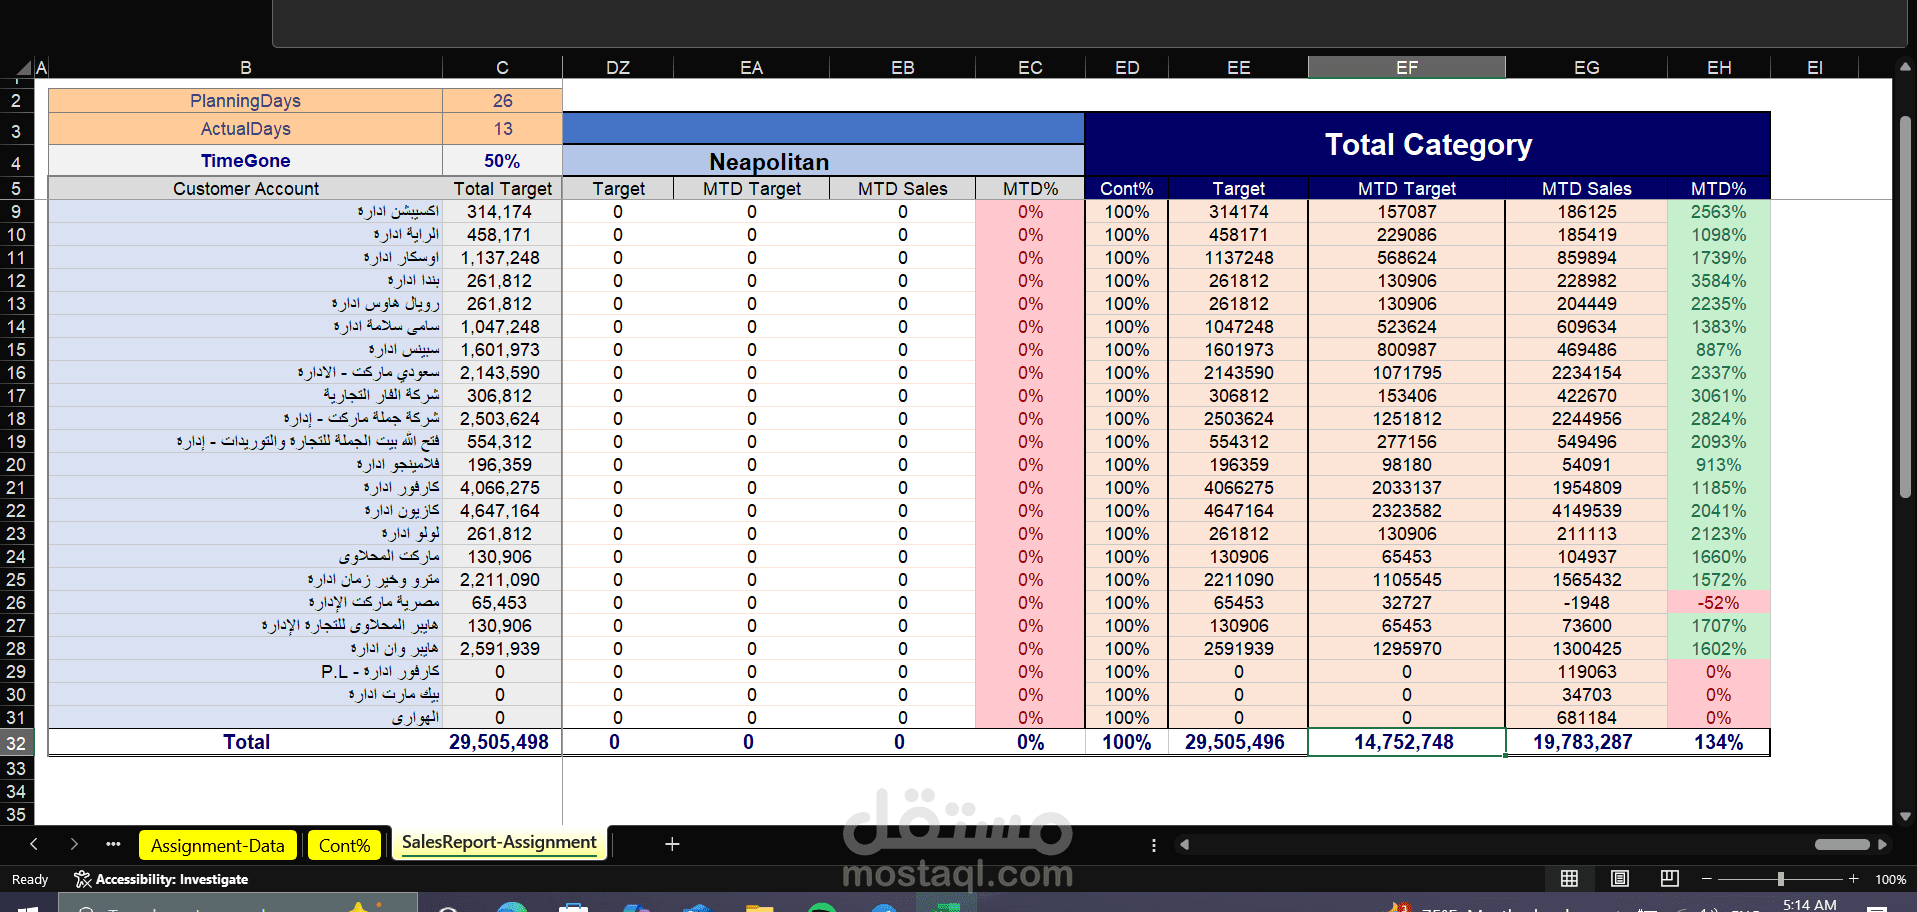Open the Assignment-Data sheet tab
Viewport: 1917px width, 912px height.
click(x=217, y=846)
